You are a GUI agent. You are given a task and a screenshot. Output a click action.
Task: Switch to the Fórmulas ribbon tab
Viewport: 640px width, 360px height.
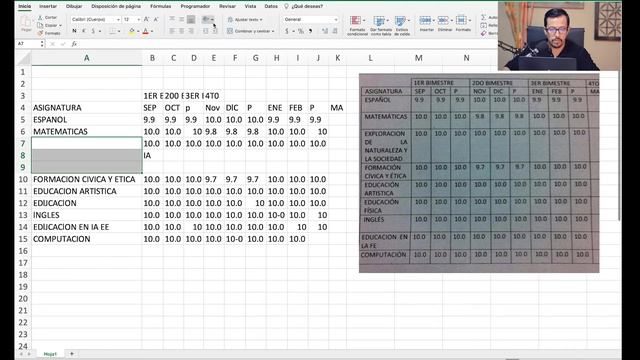click(160, 6)
